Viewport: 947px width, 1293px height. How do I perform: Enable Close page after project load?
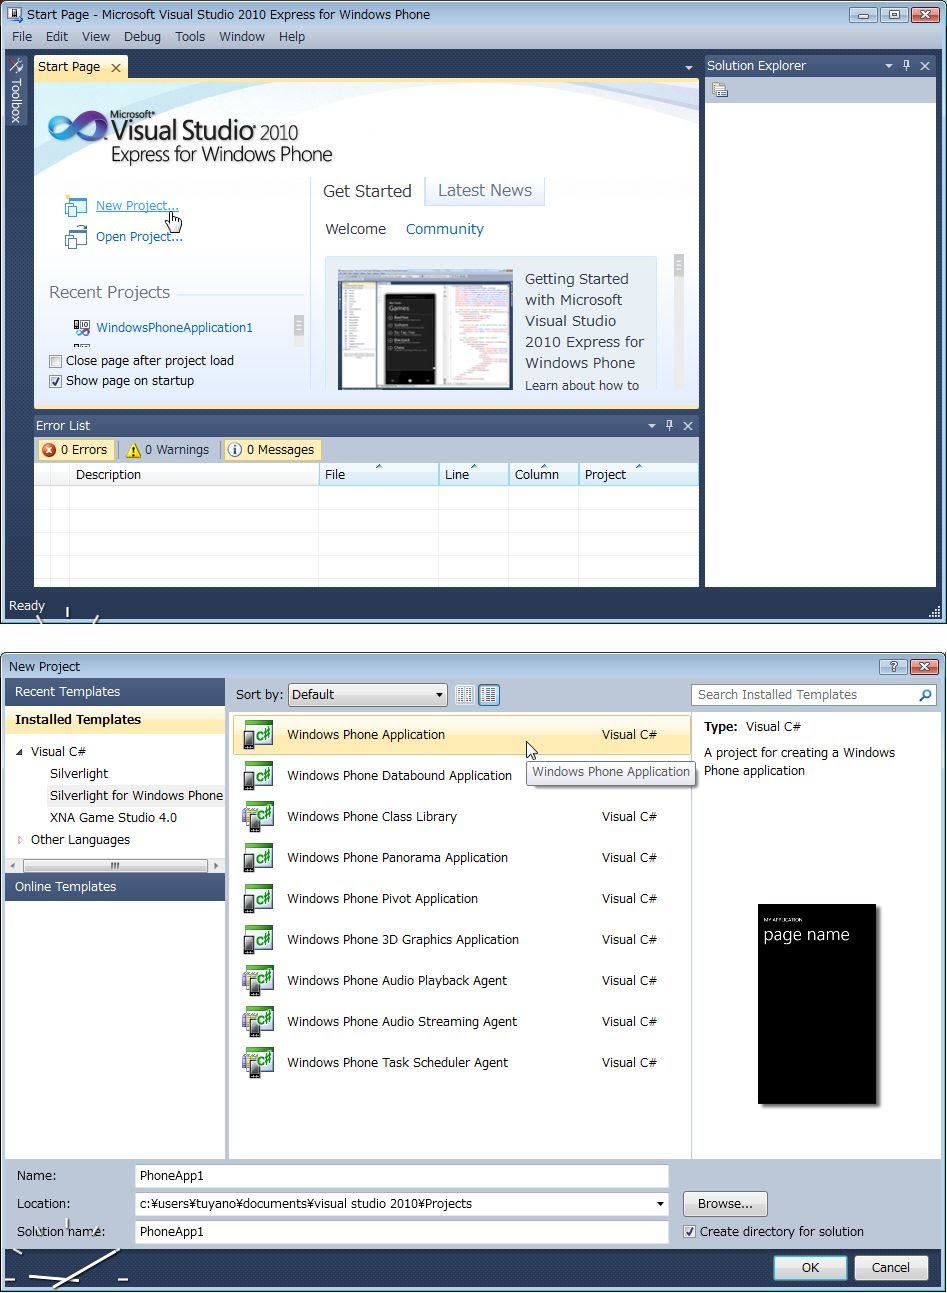(56, 361)
